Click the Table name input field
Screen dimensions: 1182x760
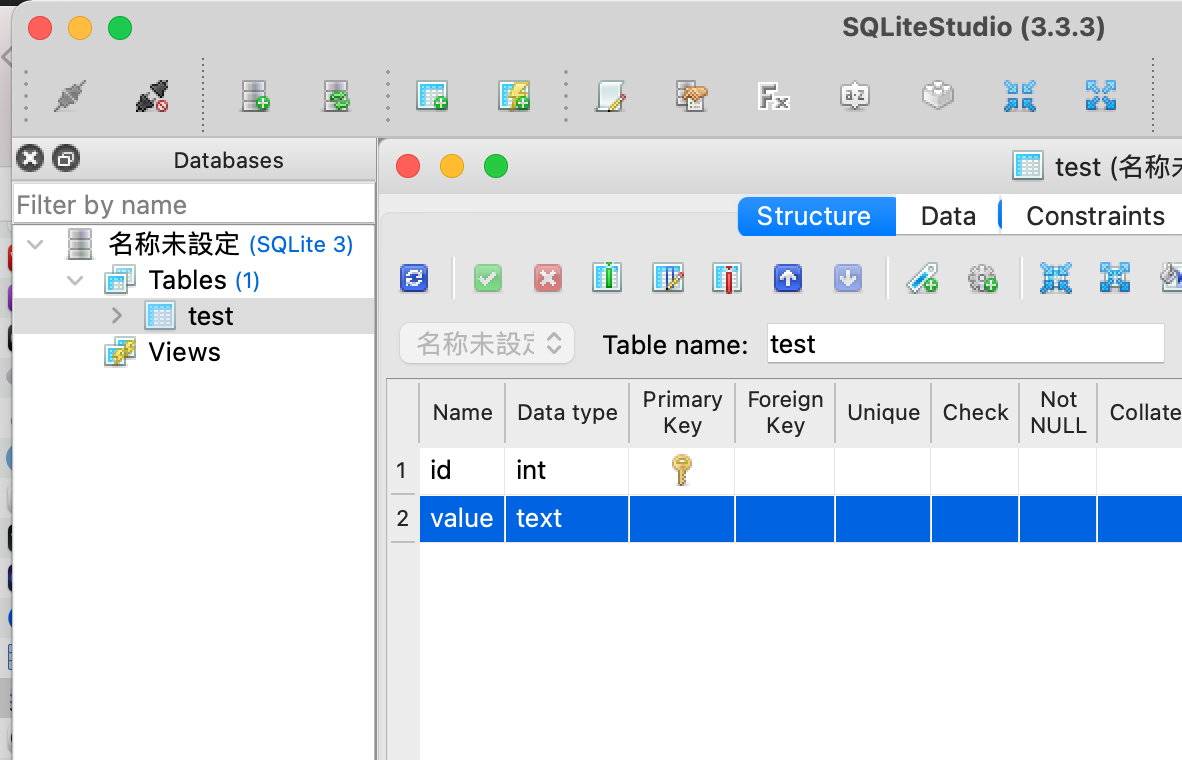coord(965,344)
